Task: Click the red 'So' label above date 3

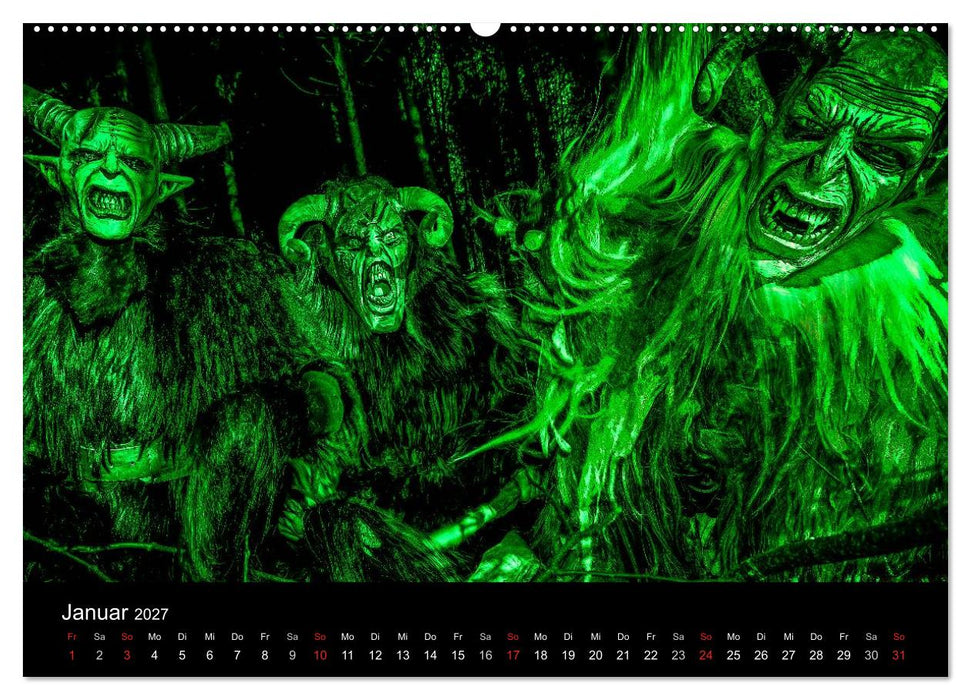Action: (x=127, y=637)
